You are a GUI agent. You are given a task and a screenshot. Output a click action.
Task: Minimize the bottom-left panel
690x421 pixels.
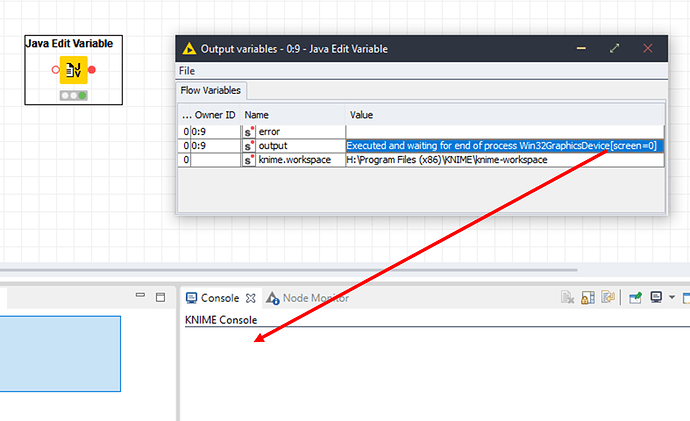[x=140, y=295]
